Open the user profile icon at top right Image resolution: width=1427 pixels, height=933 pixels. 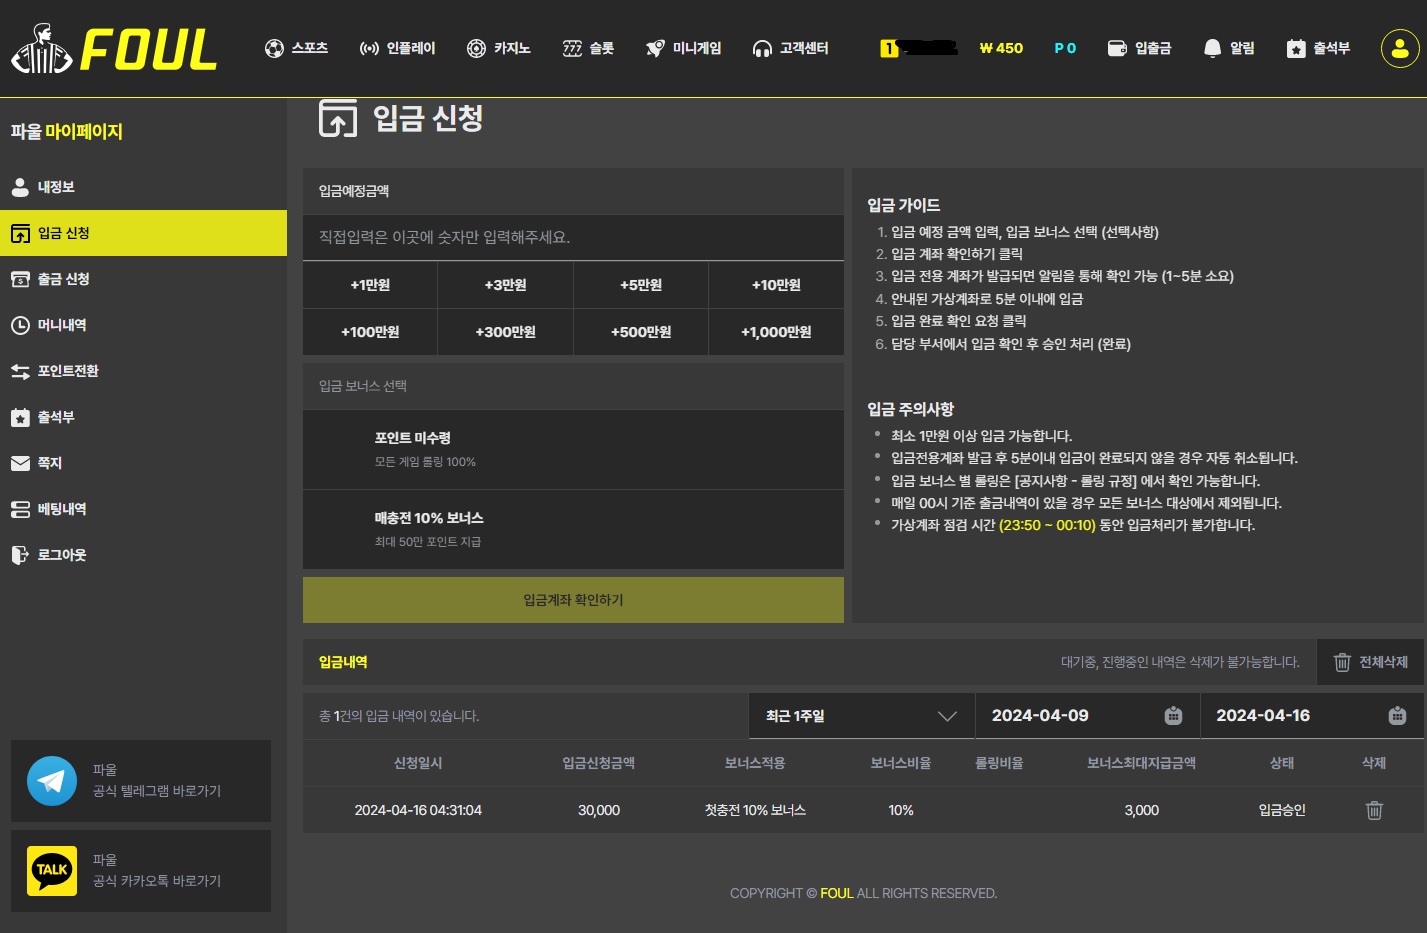[1399, 48]
